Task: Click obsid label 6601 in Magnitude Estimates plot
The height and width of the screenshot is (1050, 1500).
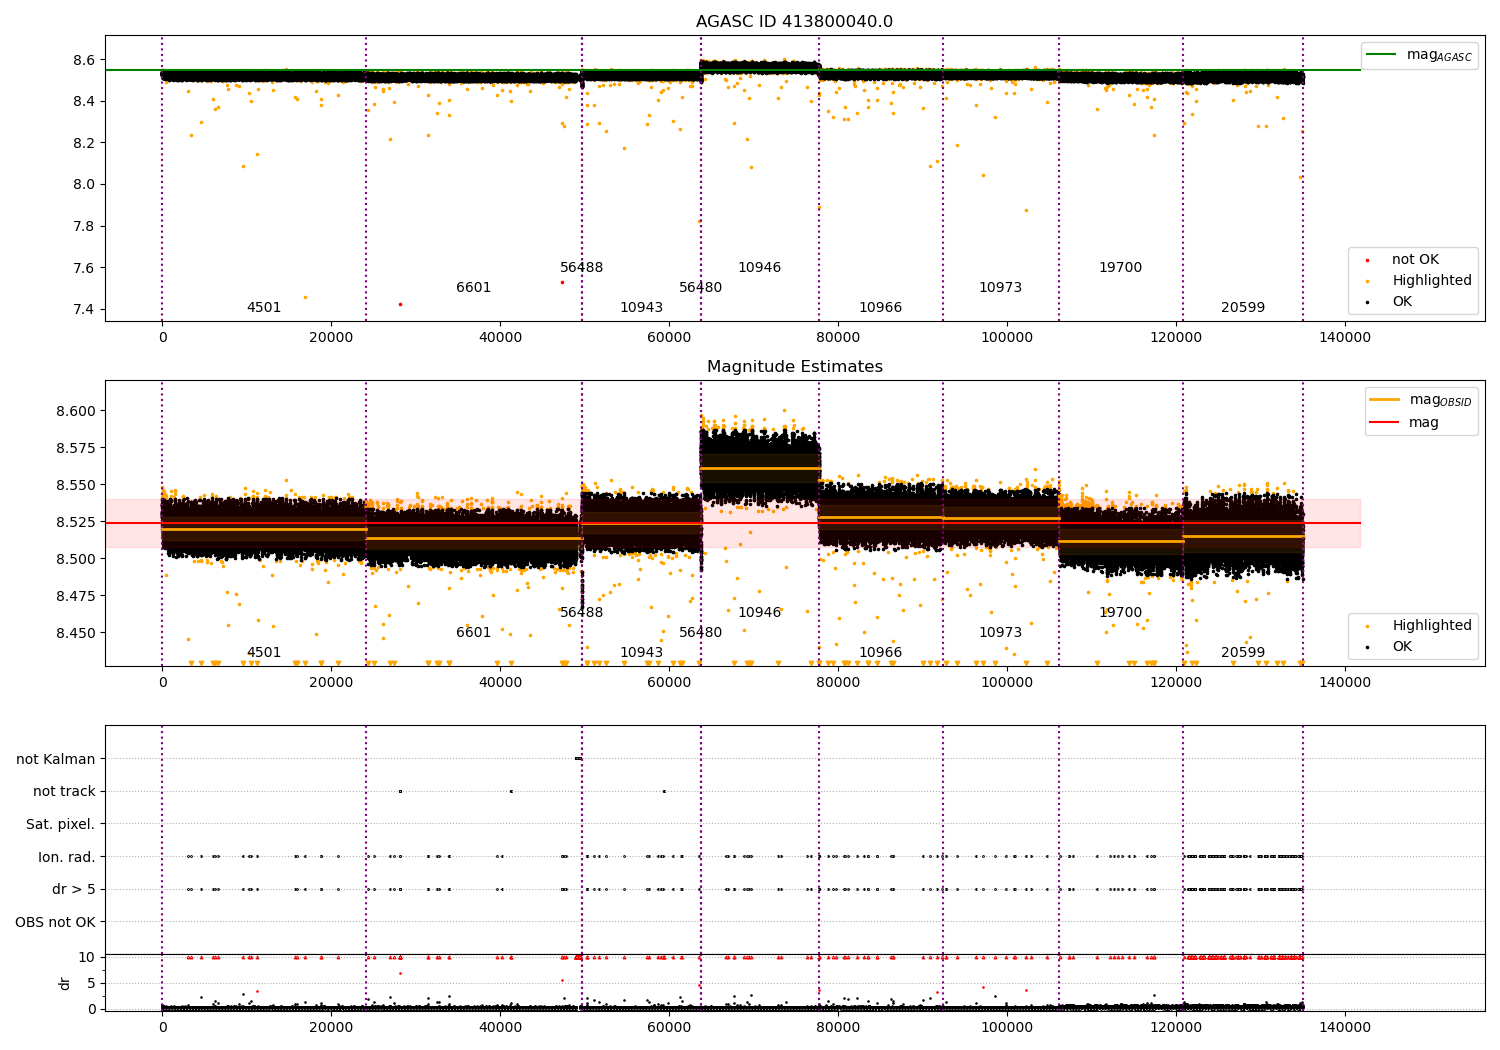Action: tap(474, 633)
